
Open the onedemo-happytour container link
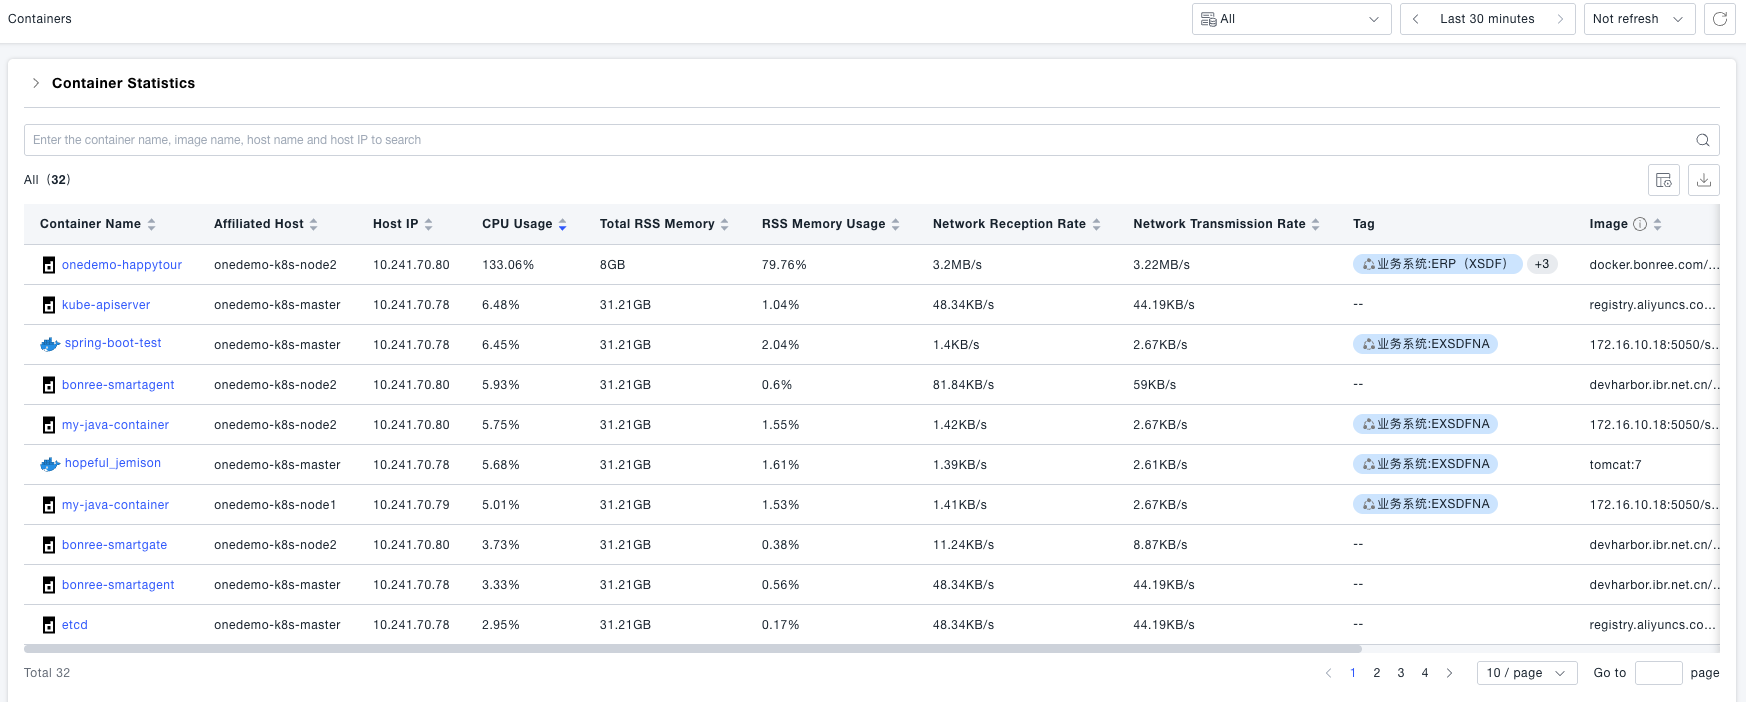point(122,265)
